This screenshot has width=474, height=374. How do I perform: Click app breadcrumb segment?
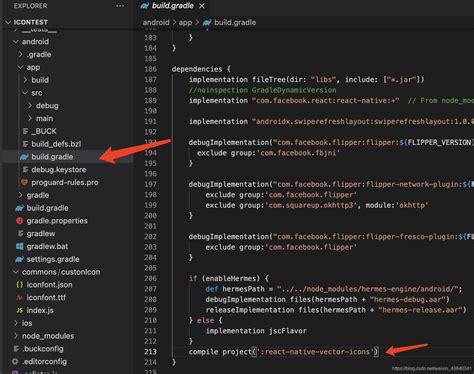click(x=185, y=23)
